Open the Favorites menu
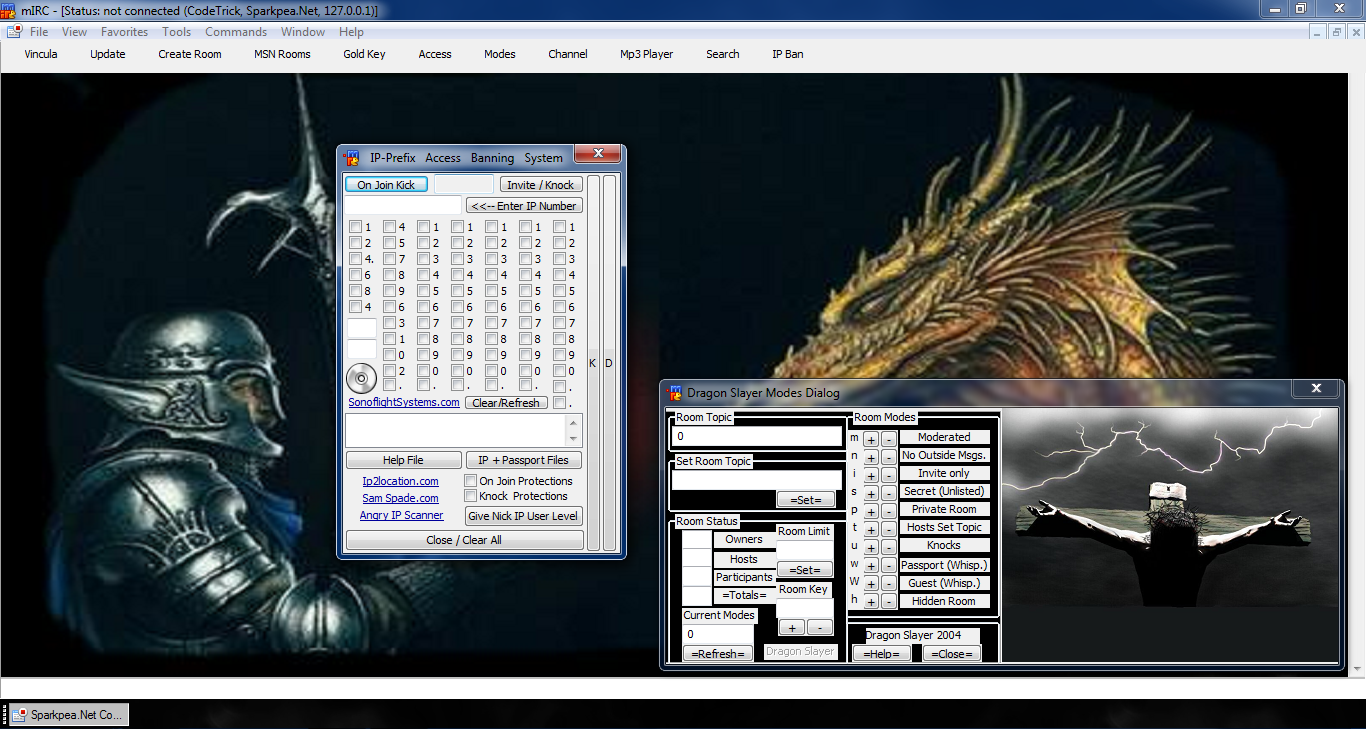Viewport: 1366px width, 729px height. point(124,32)
